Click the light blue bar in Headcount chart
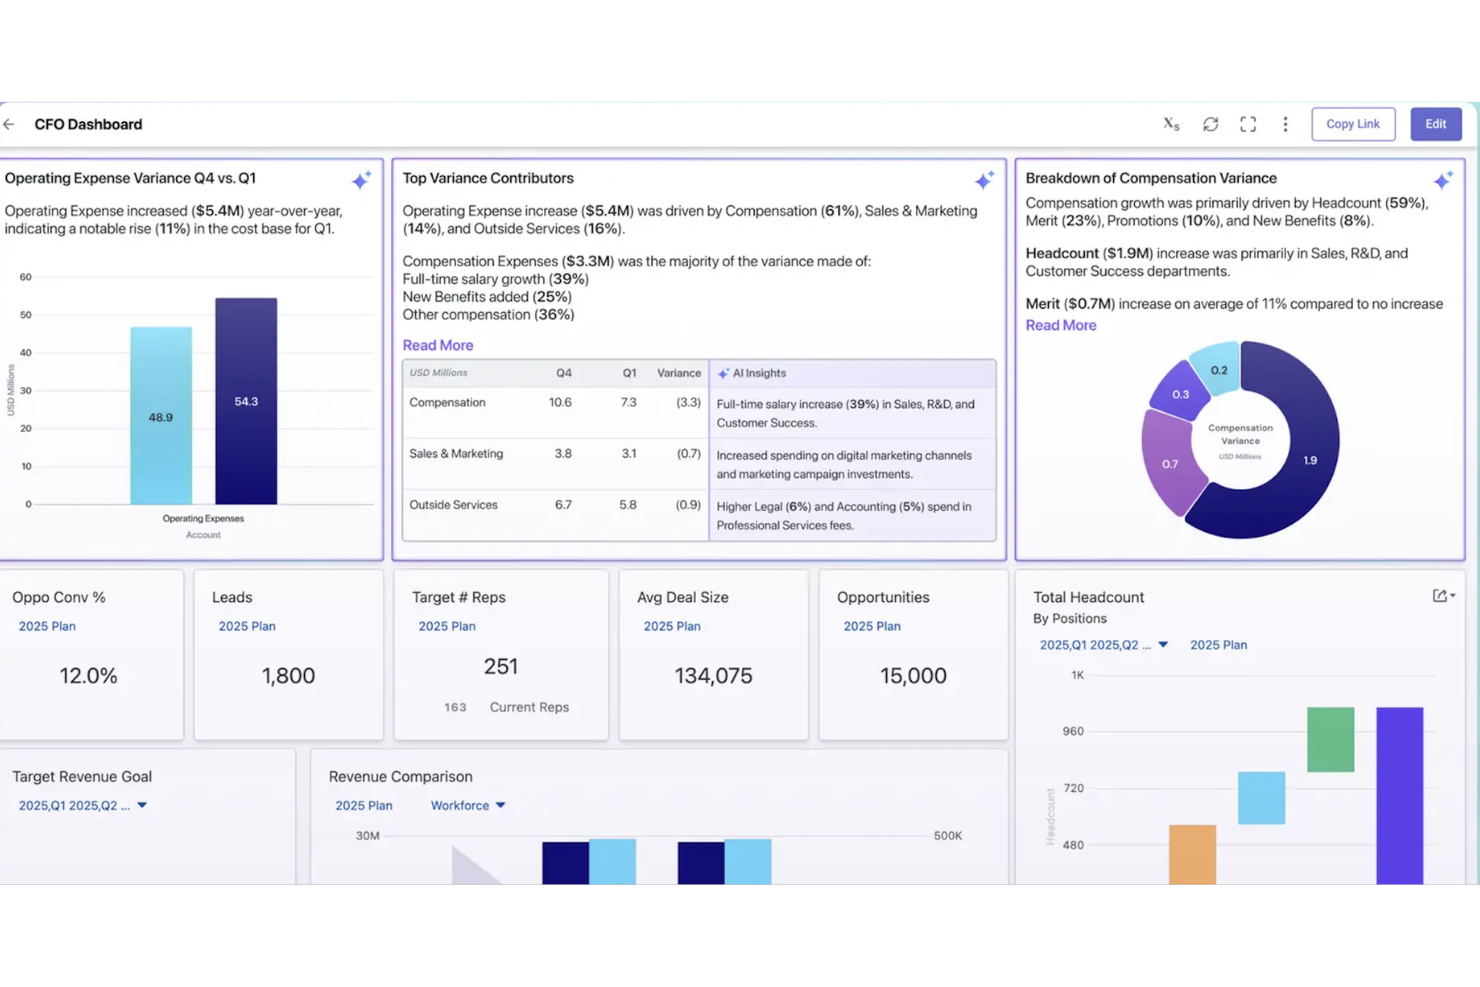Viewport: 1480px width, 987px height. [x=1261, y=797]
